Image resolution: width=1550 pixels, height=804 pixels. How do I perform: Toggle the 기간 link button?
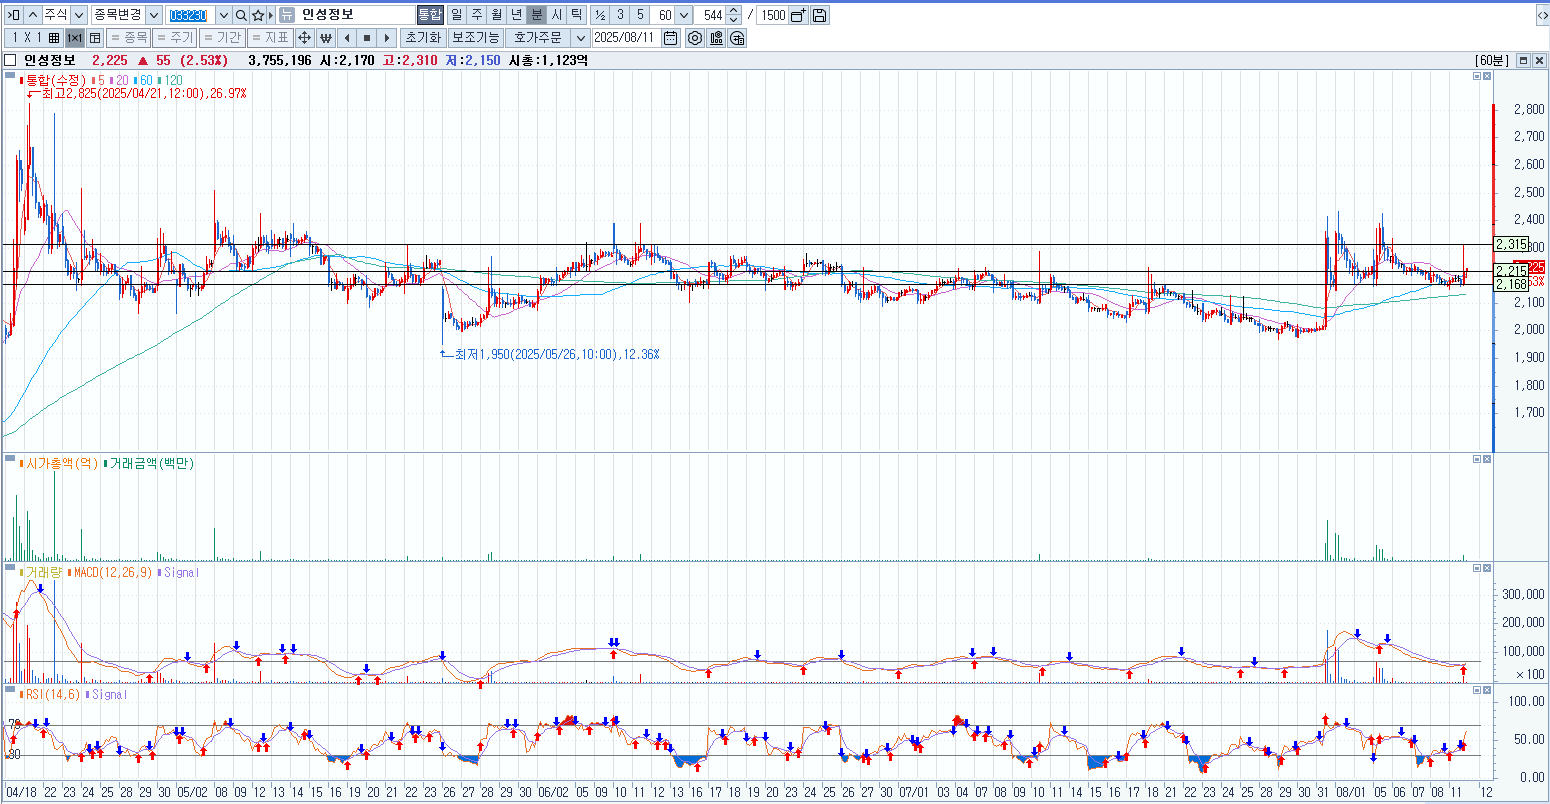pyautogui.click(x=221, y=38)
